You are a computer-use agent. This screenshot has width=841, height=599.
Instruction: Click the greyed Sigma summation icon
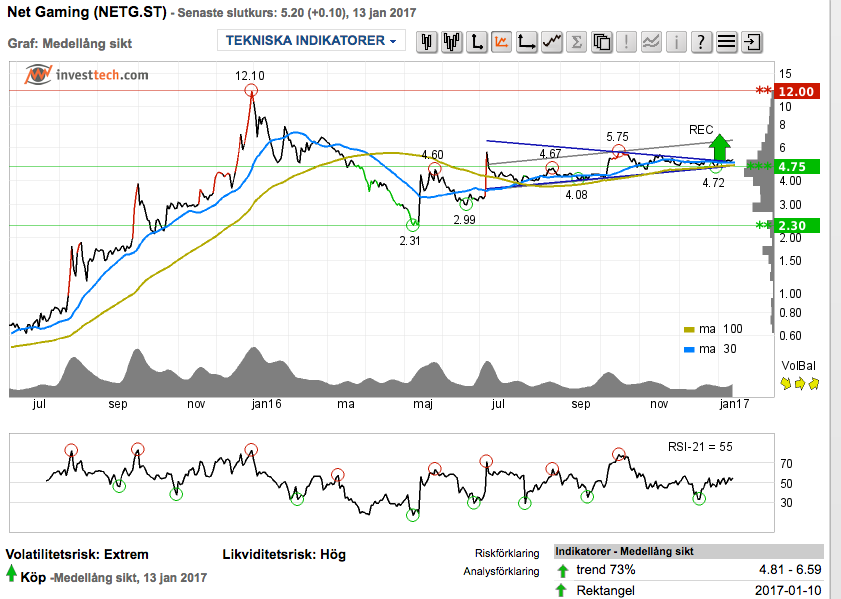coord(577,41)
